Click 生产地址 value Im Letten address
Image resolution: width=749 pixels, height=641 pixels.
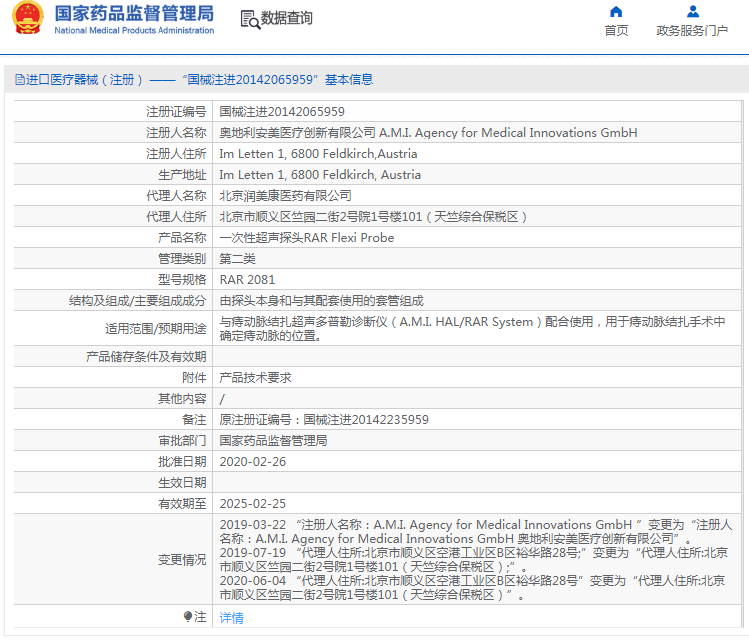tap(320, 175)
